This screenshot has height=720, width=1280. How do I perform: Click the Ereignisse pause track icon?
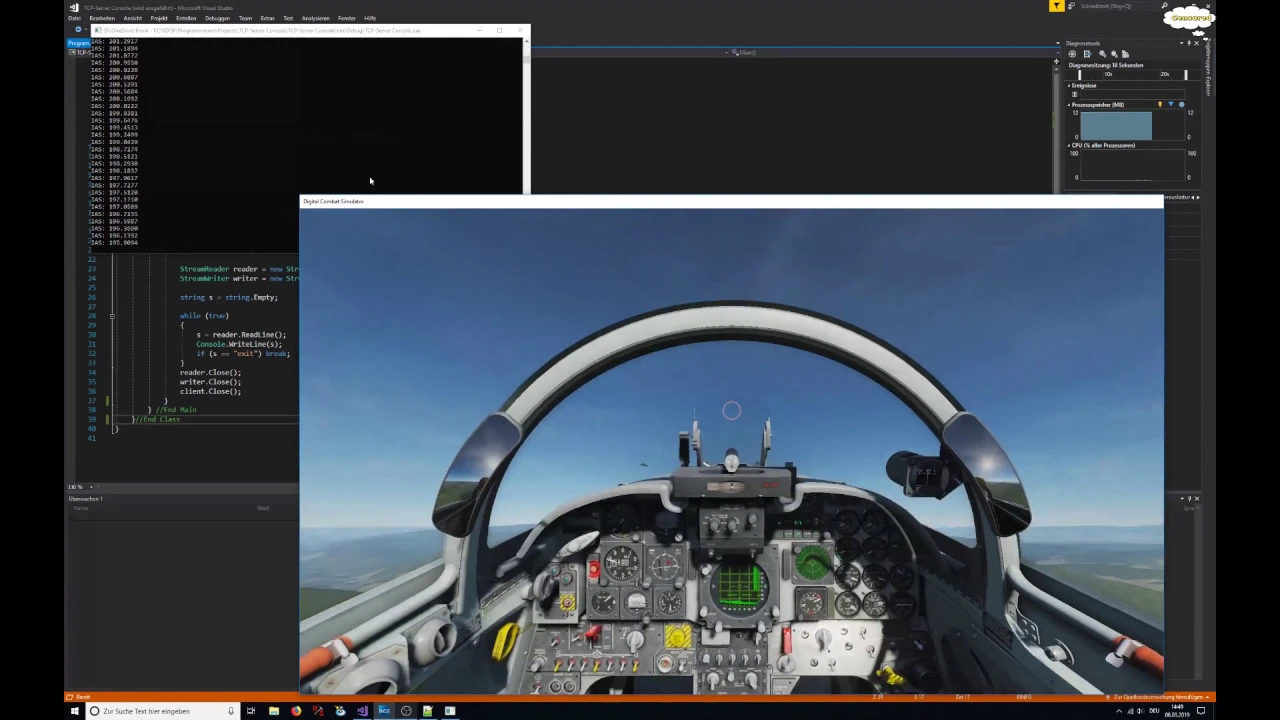[1075, 94]
